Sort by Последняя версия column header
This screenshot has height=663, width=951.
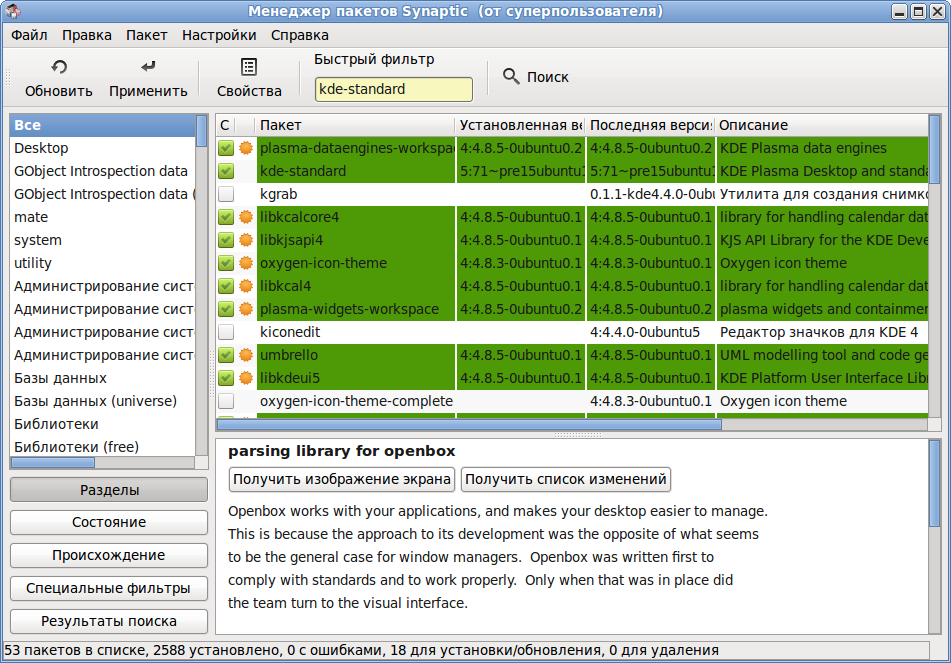coord(651,125)
